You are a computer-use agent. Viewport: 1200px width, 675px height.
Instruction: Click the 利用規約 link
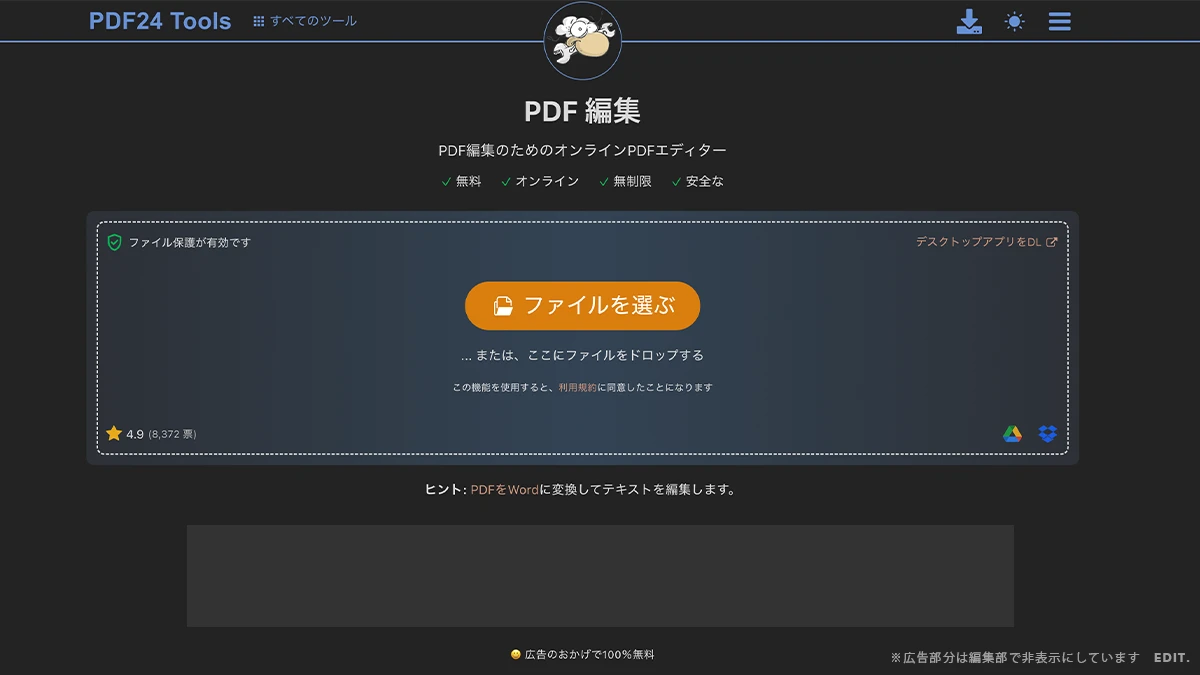[577, 387]
